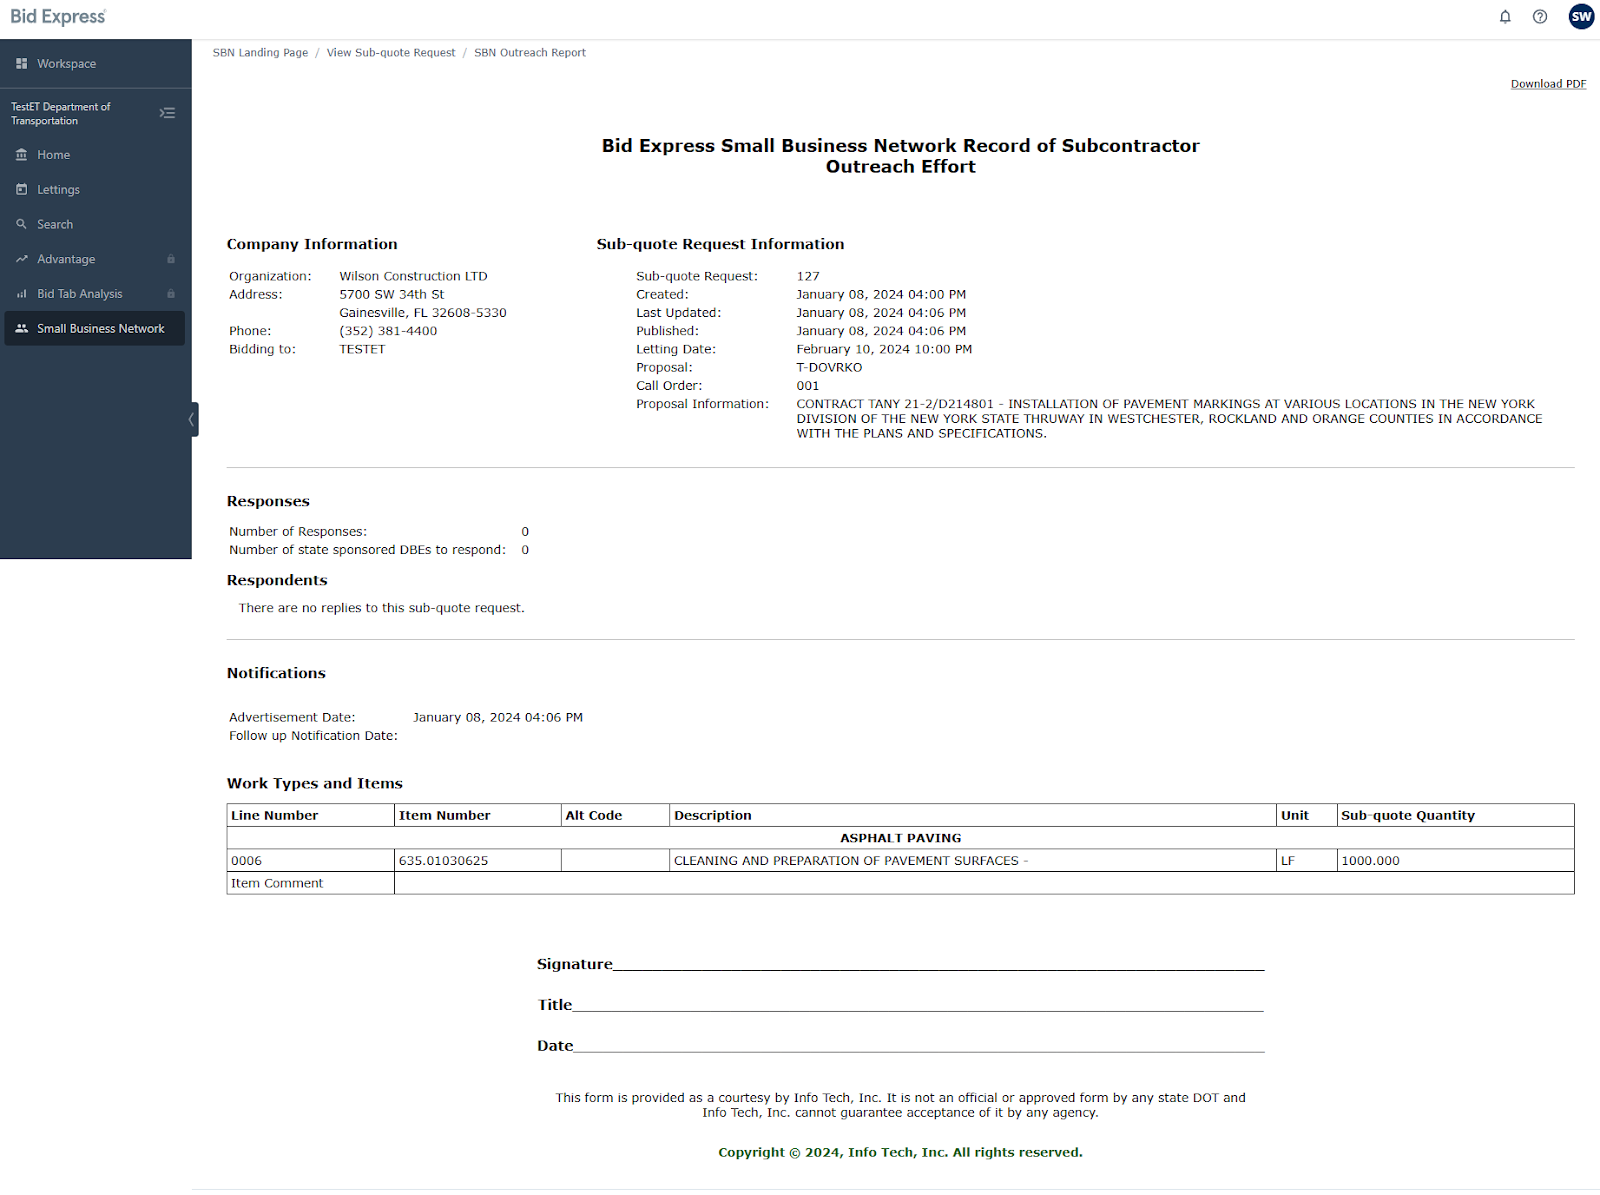Click the Lettings calendar icon

point(22,190)
